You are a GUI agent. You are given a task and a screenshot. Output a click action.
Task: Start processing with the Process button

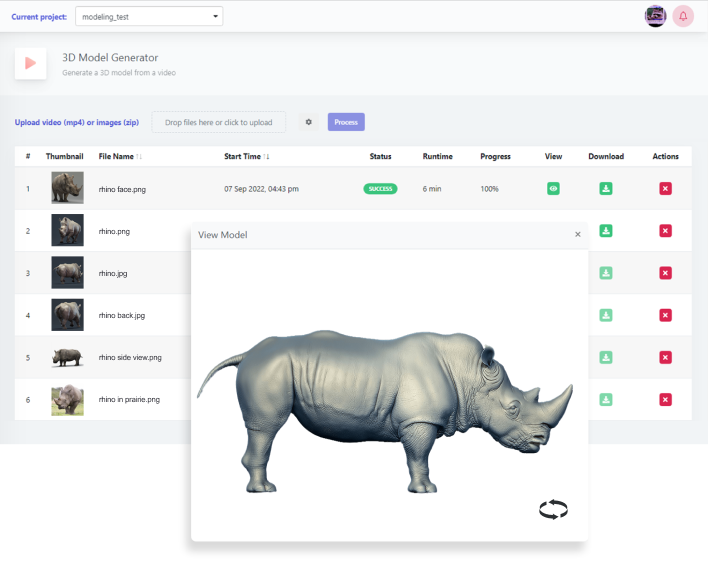click(346, 122)
